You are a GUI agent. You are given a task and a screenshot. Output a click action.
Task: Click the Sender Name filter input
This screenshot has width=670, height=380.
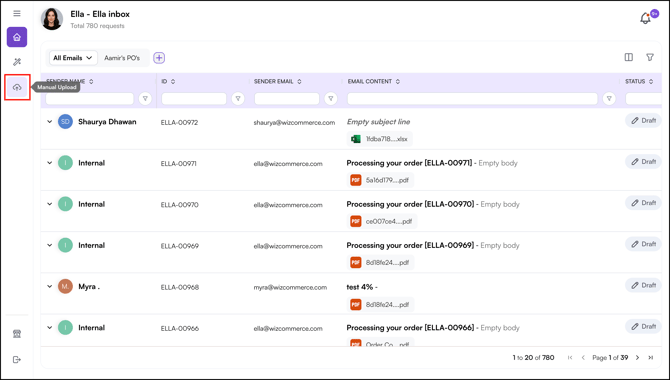[90, 99]
